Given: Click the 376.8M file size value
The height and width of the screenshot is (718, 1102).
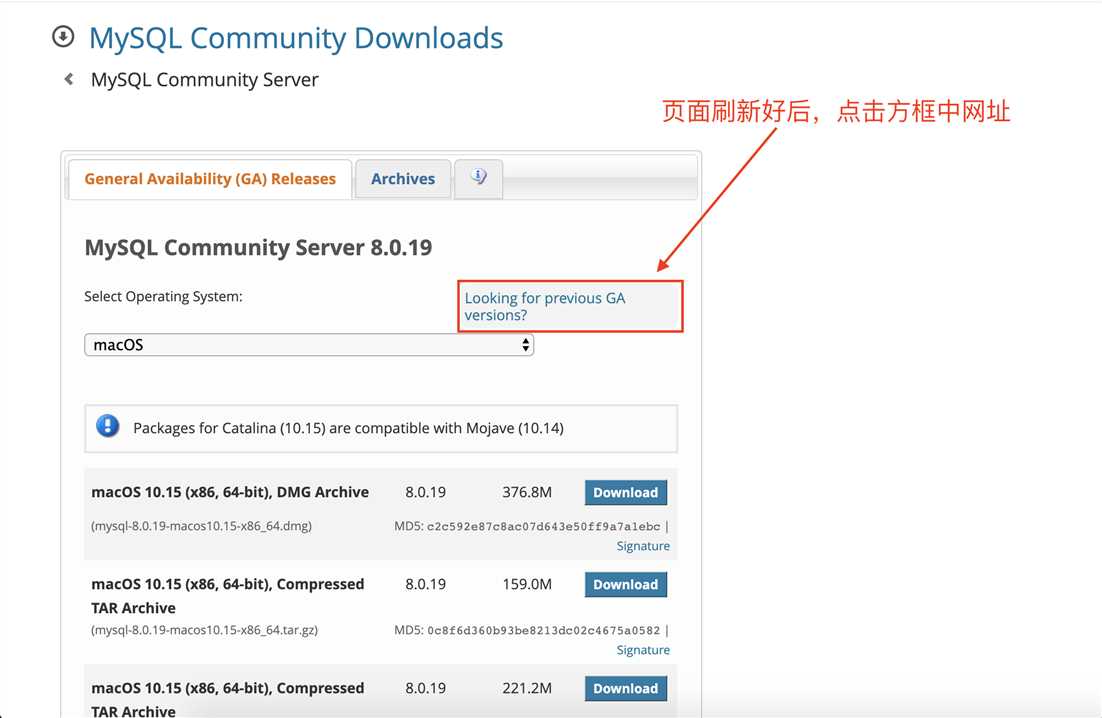Looking at the screenshot, I should pyautogui.click(x=527, y=492).
